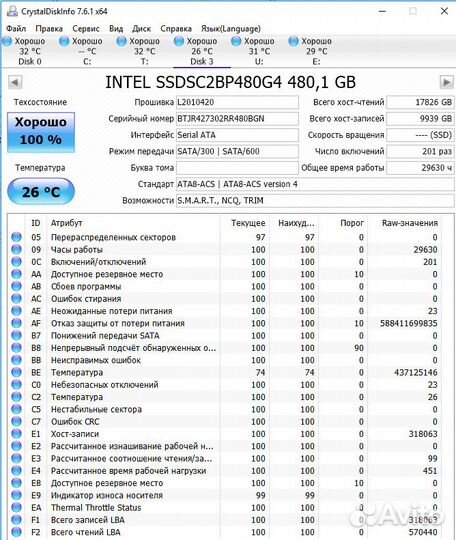Click total working time value 29630 ч
This screenshot has height=540, width=456.
(420, 168)
